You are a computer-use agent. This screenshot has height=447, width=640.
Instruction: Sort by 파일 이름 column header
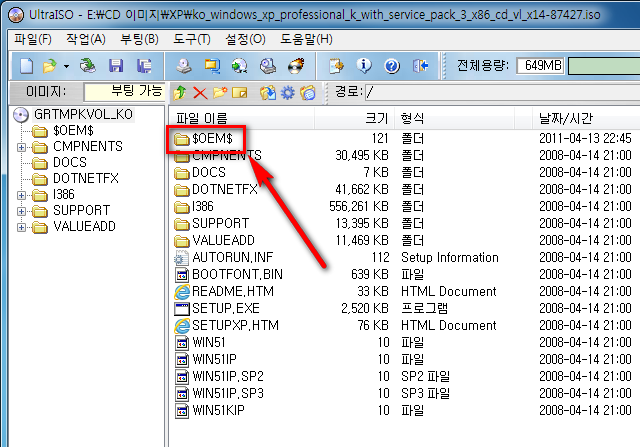(x=241, y=118)
